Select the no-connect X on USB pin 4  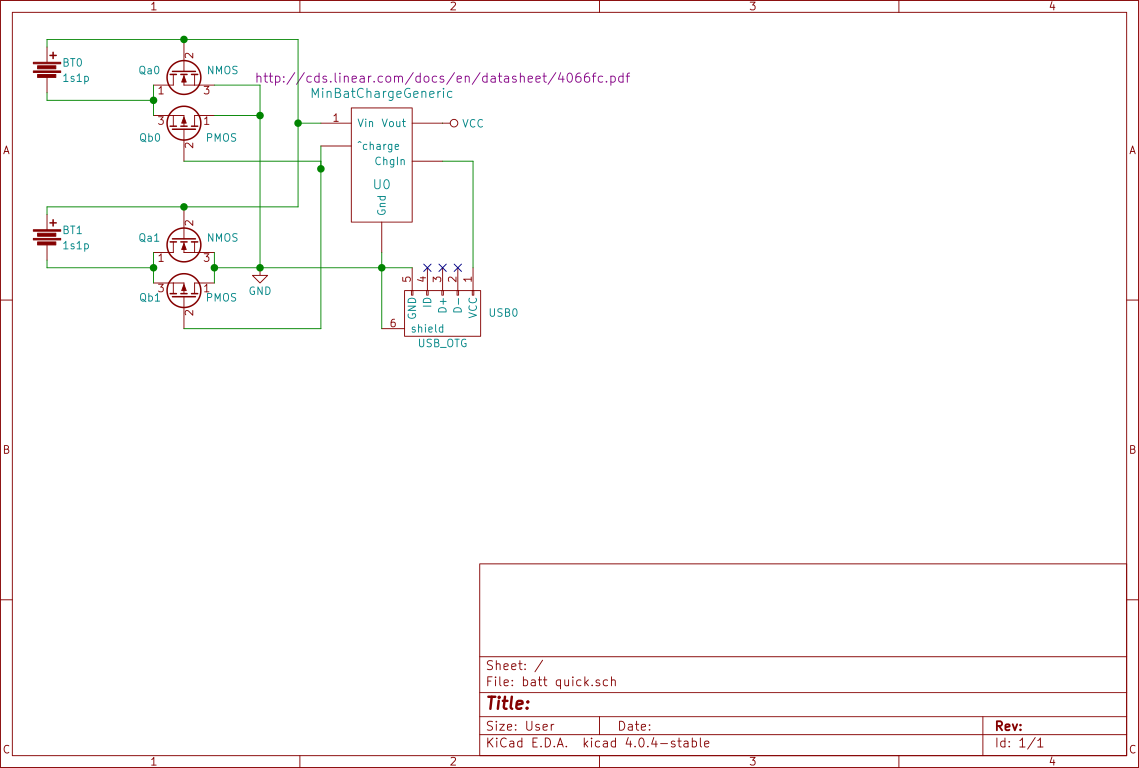click(x=427, y=268)
